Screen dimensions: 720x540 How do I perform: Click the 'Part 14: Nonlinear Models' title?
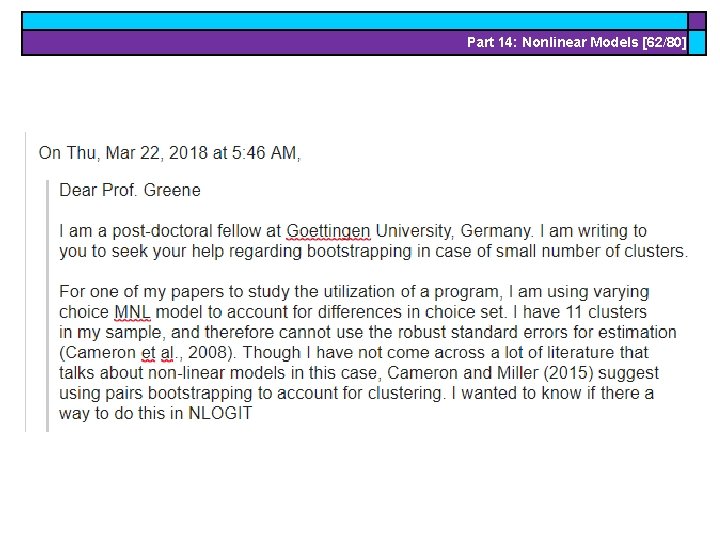click(x=552, y=42)
